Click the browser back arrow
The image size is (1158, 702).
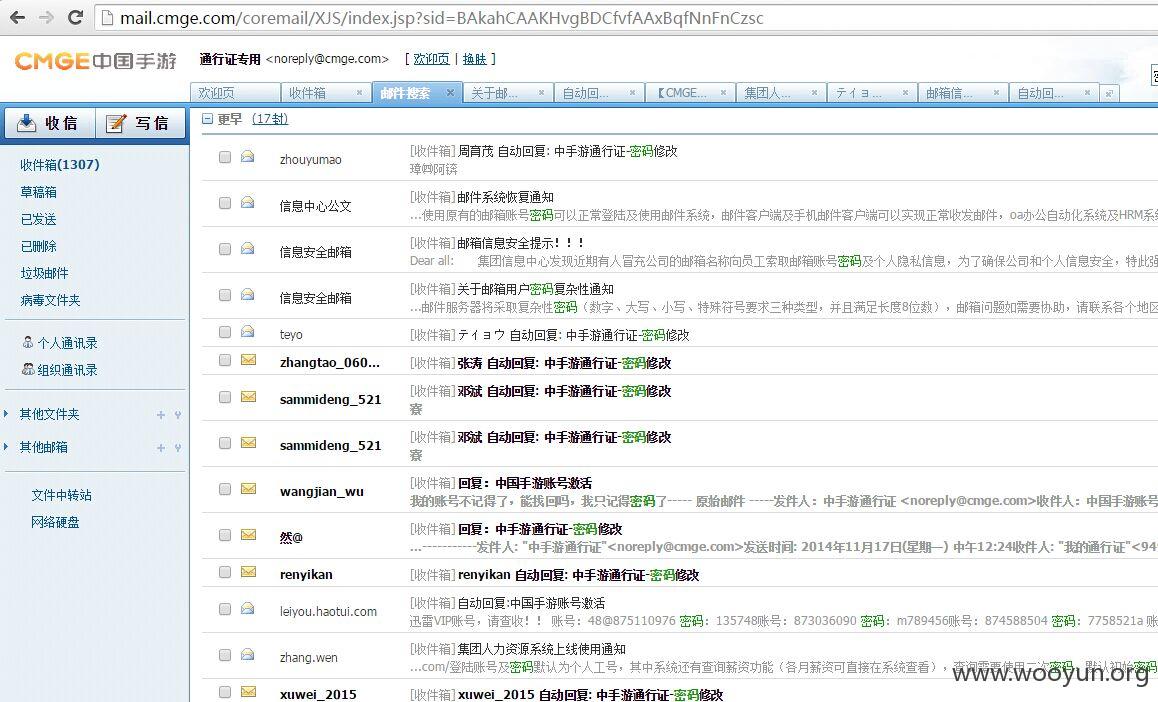coord(18,18)
